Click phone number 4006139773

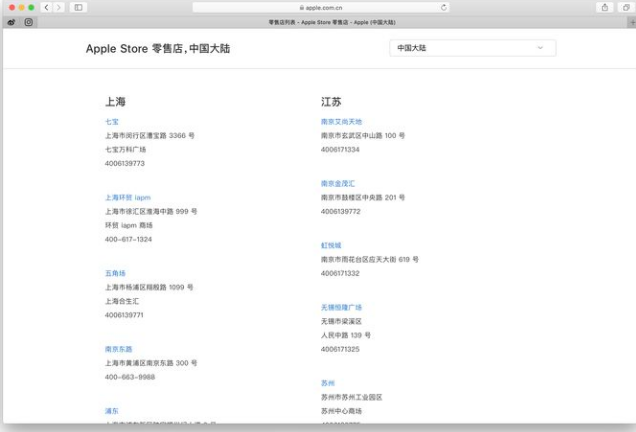[x=125, y=163]
